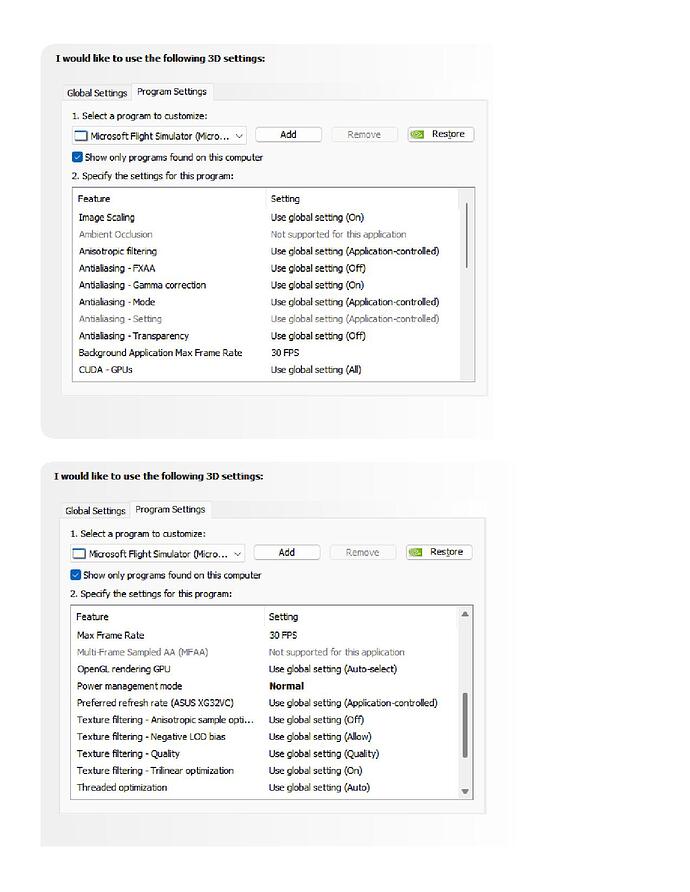Click Remove button in upper panel
Screen dimensions: 690x892
(x=364, y=134)
